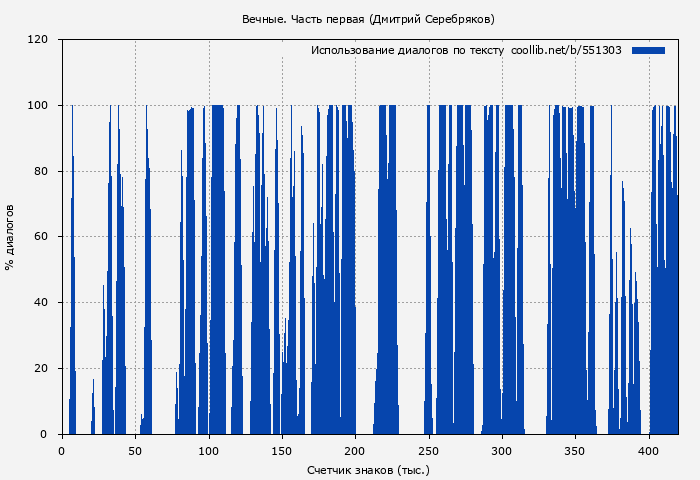Click the y-axis tick label 60

pyautogui.click(x=41, y=237)
